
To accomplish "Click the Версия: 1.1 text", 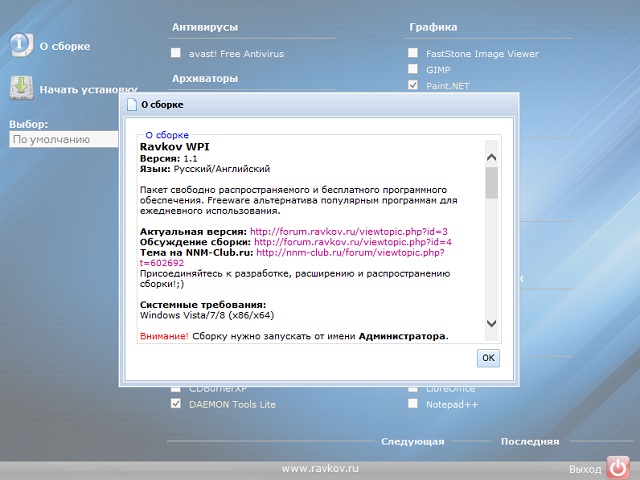I will [169, 158].
